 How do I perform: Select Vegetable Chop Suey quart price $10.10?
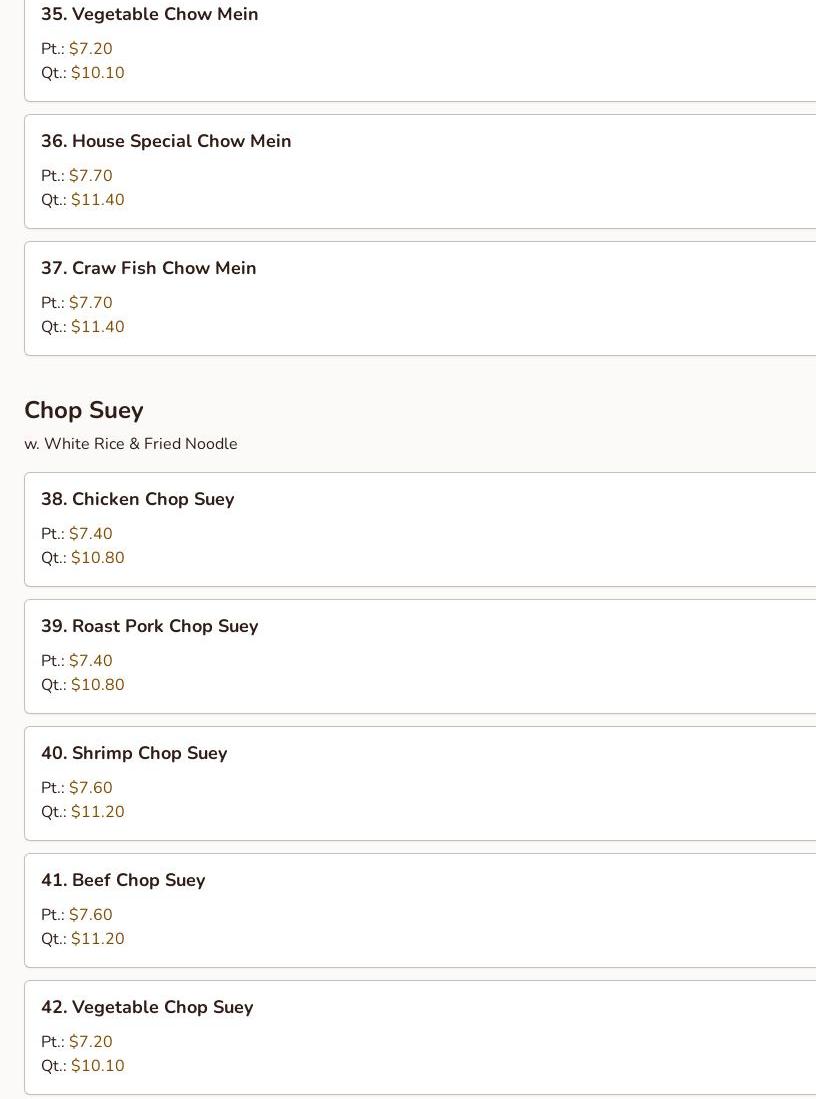(98, 1066)
